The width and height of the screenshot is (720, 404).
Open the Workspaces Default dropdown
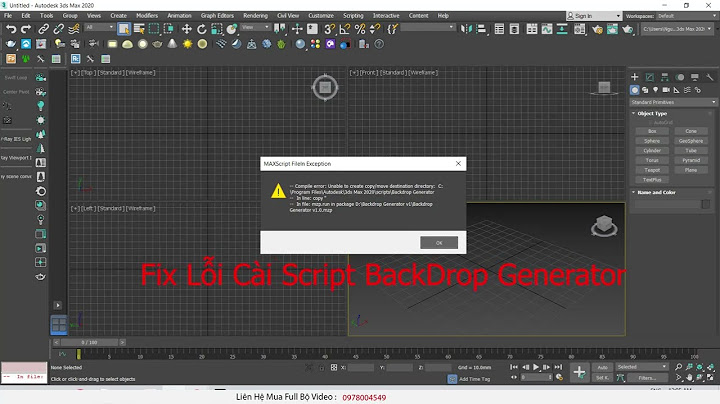click(686, 16)
